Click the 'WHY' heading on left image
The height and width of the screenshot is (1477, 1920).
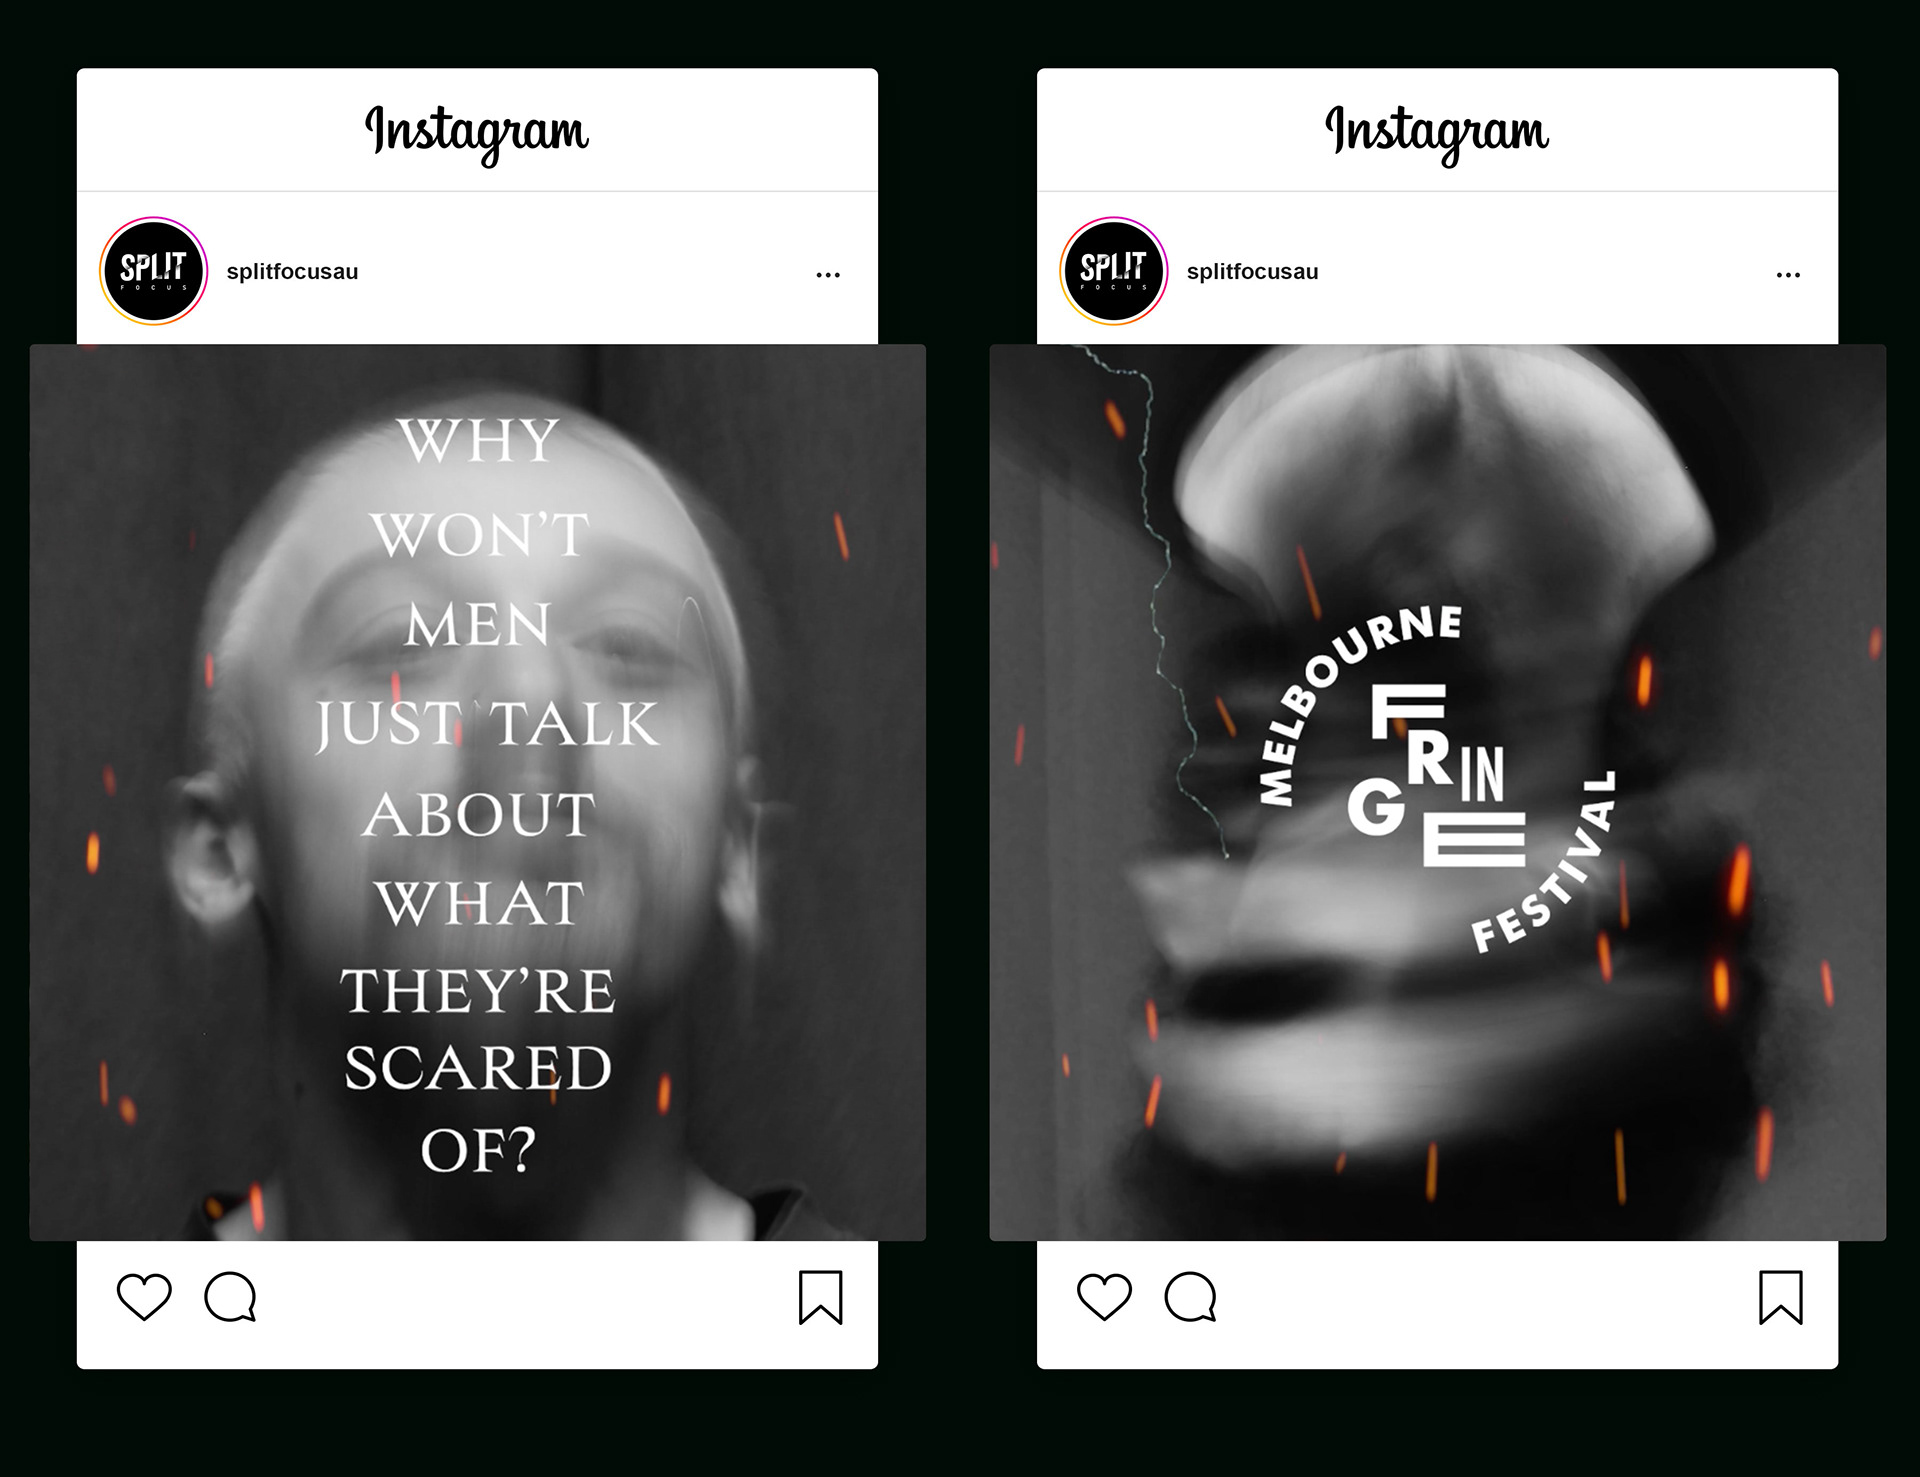pos(478,440)
